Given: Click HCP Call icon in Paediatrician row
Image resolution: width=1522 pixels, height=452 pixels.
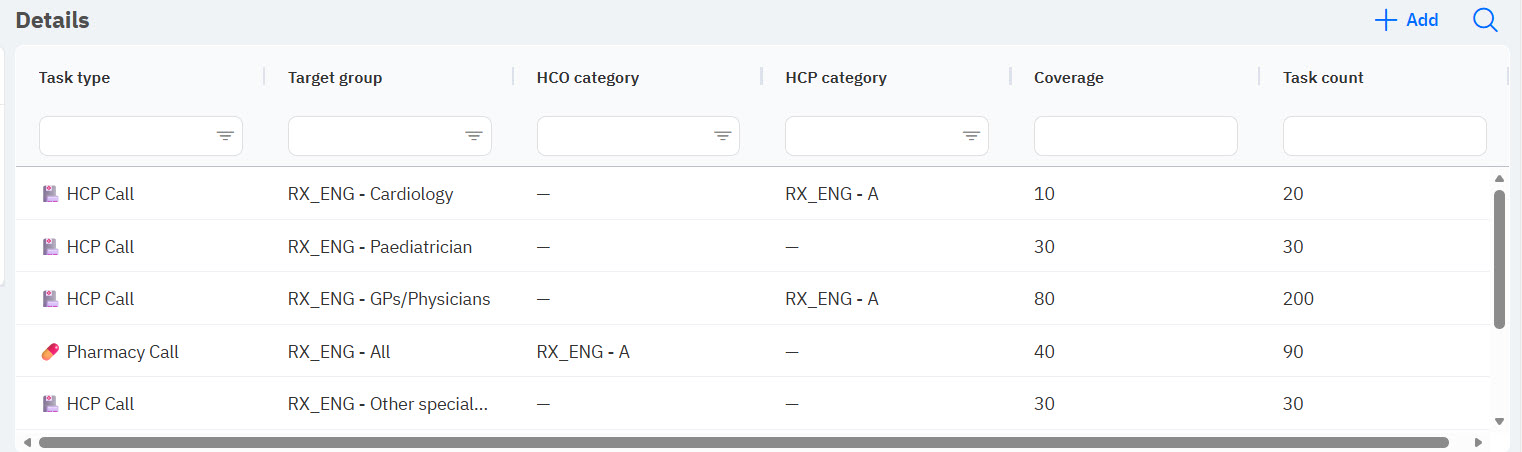Looking at the screenshot, I should (x=50, y=247).
